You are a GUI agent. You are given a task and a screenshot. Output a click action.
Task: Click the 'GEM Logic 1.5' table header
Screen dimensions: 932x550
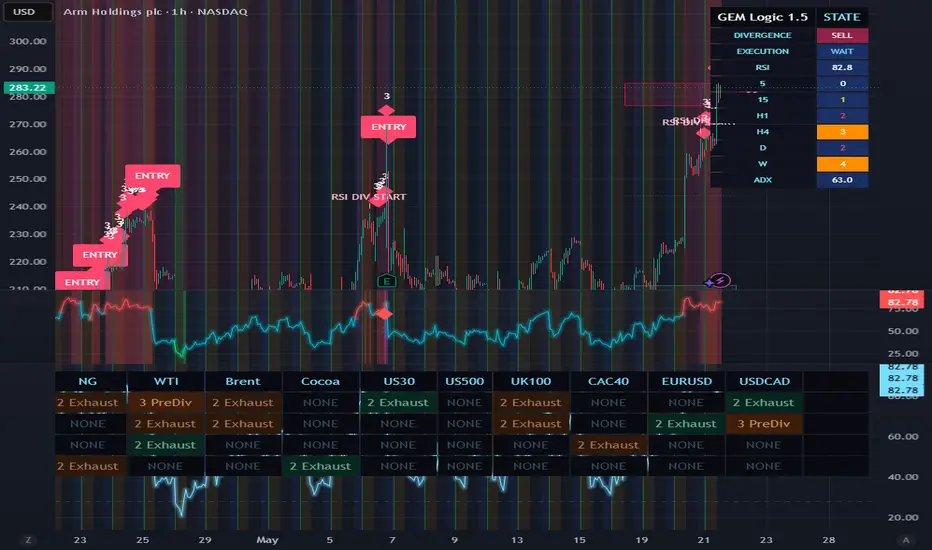763,17
